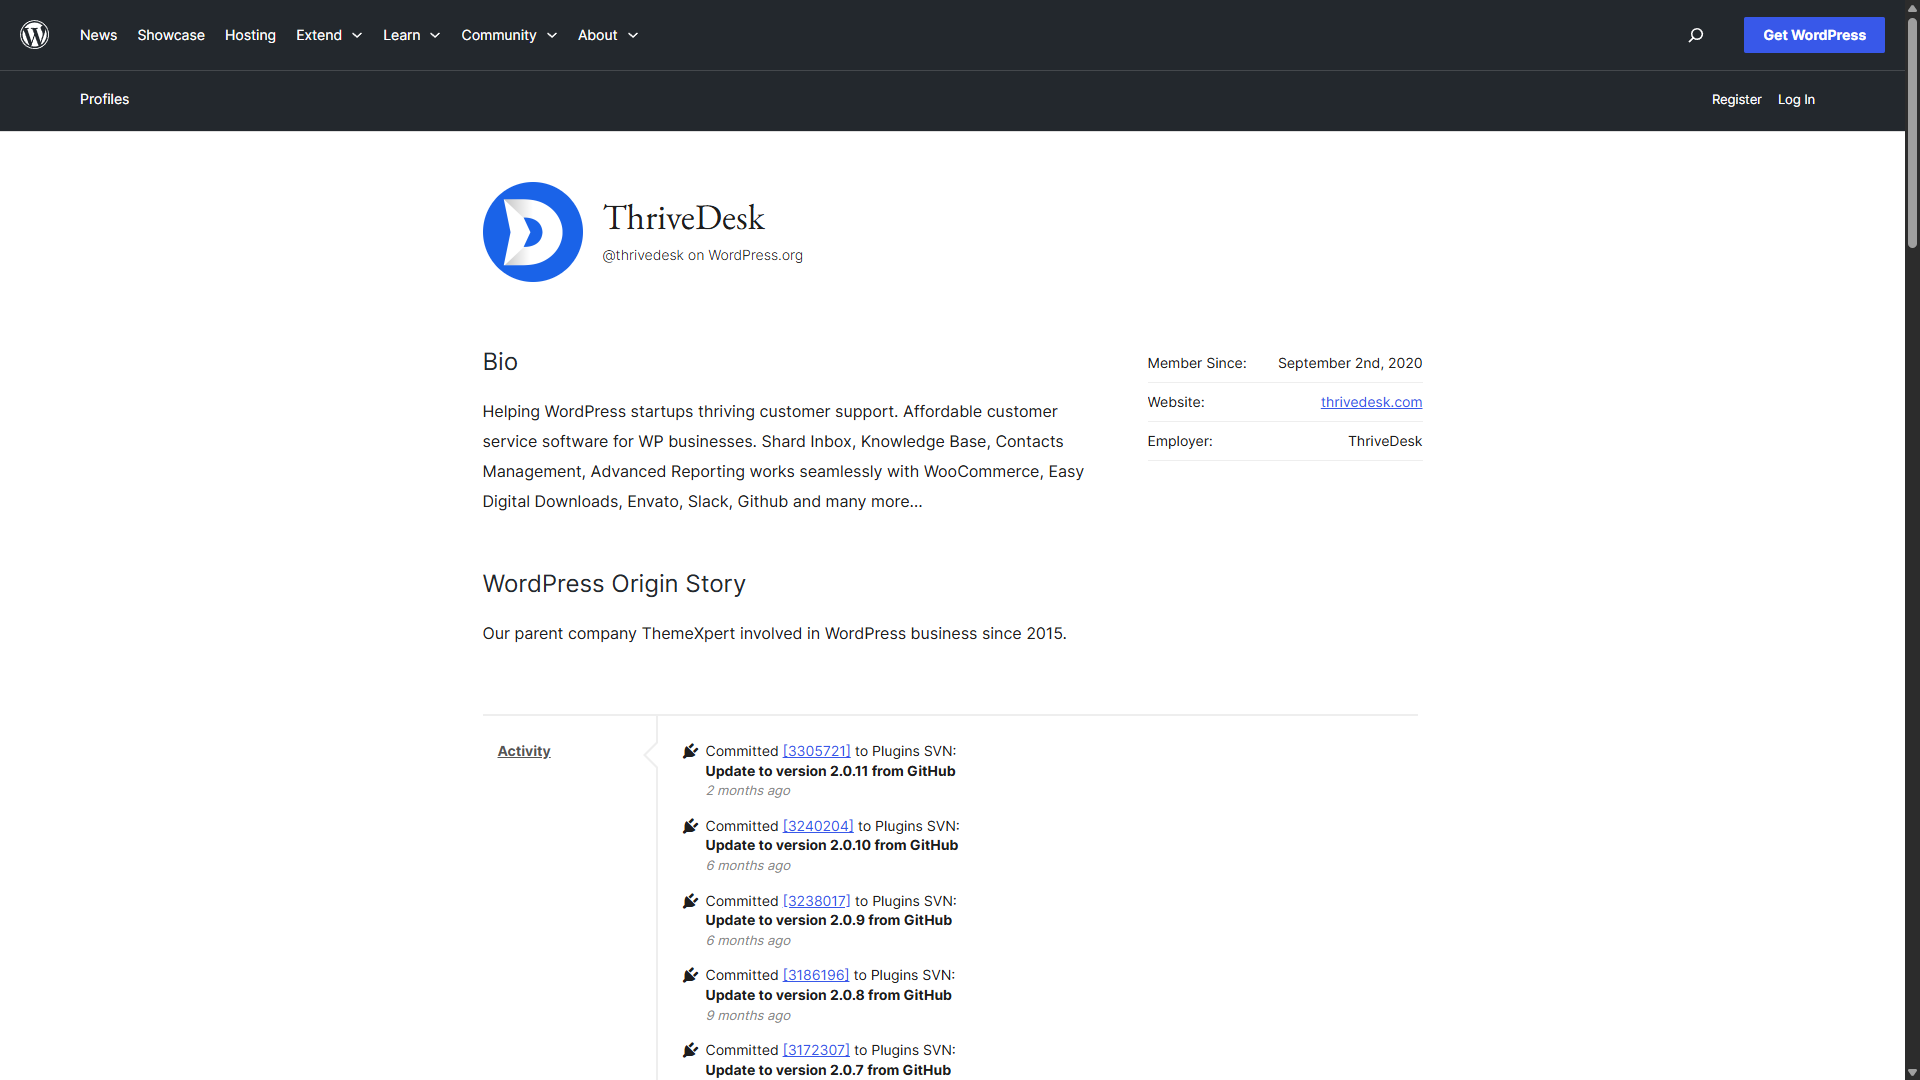This screenshot has width=1920, height=1080.
Task: Click the ThriveDesk avatar image
Action: pyautogui.click(x=533, y=232)
